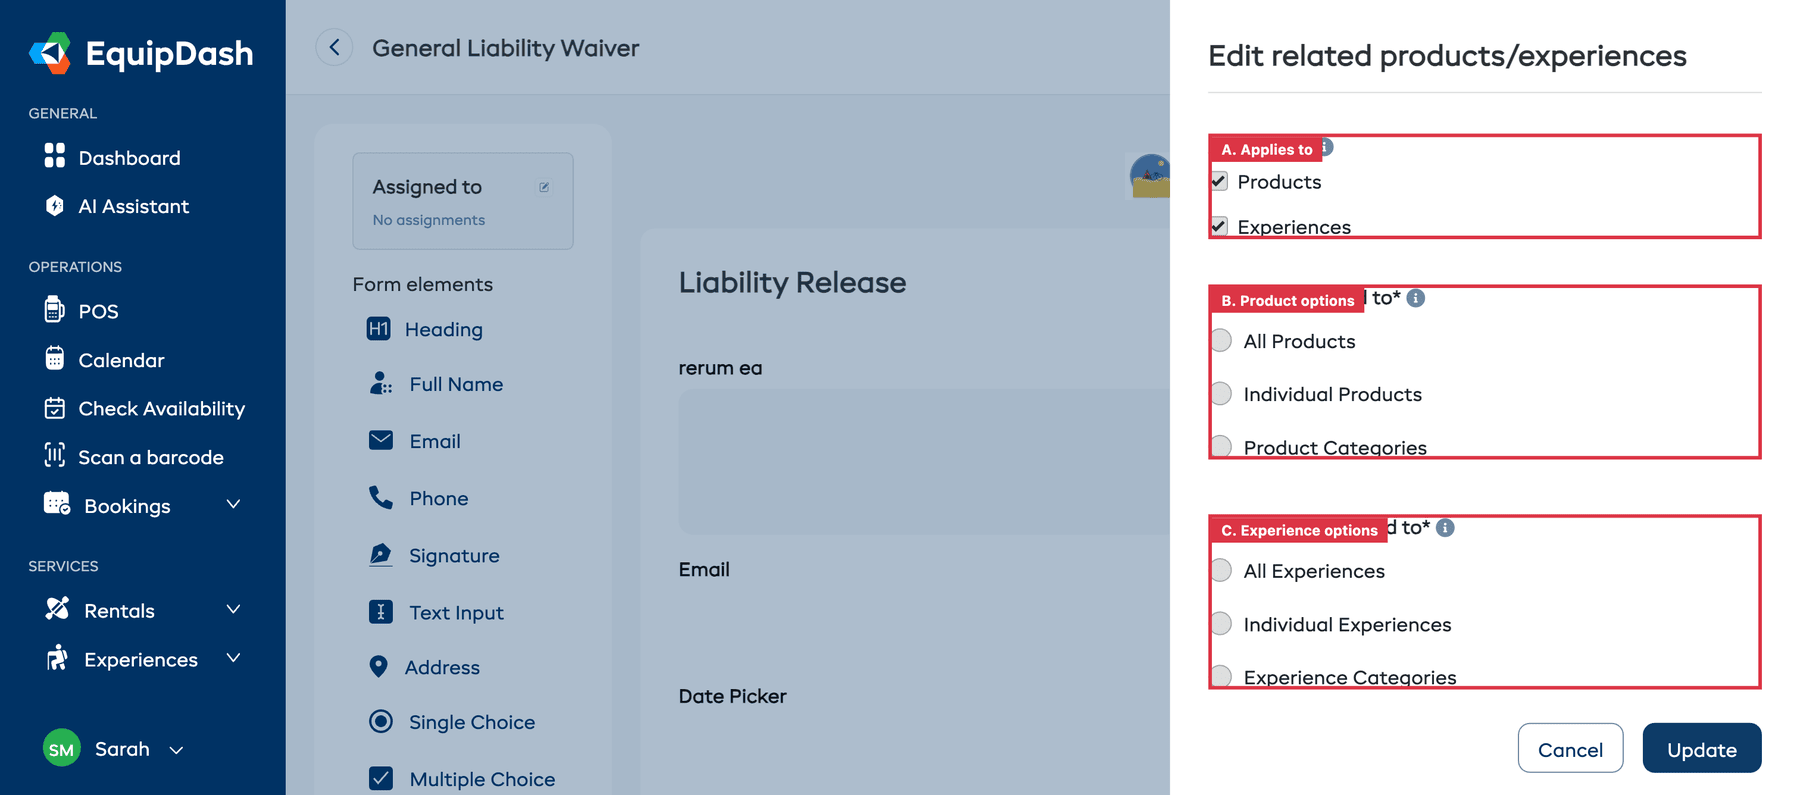The image size is (1800, 795).
Task: Open the Sarah user menu chevron
Action: pyautogui.click(x=176, y=750)
